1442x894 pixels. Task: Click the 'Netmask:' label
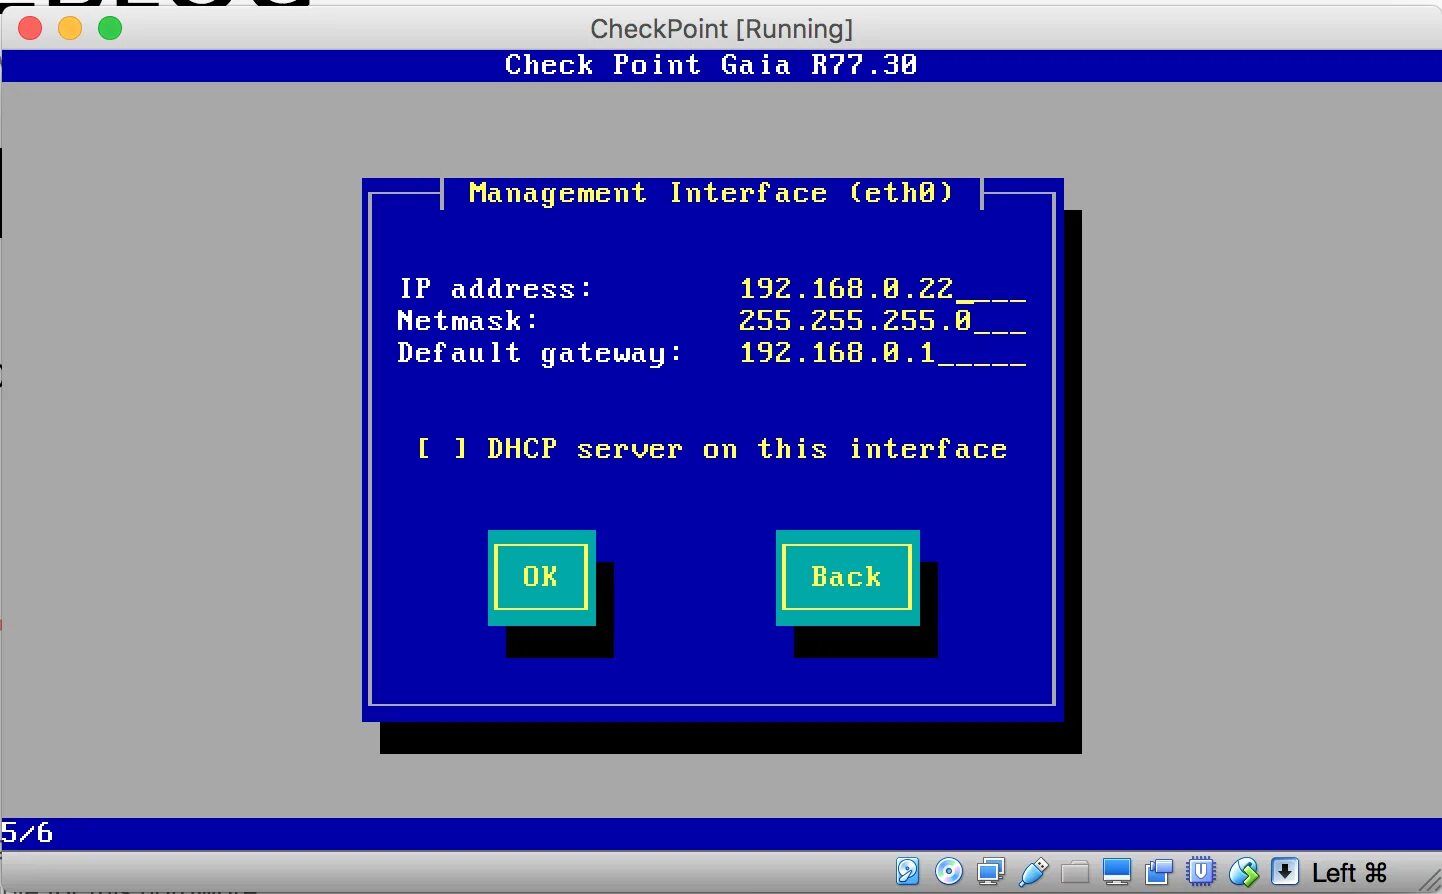coord(468,321)
